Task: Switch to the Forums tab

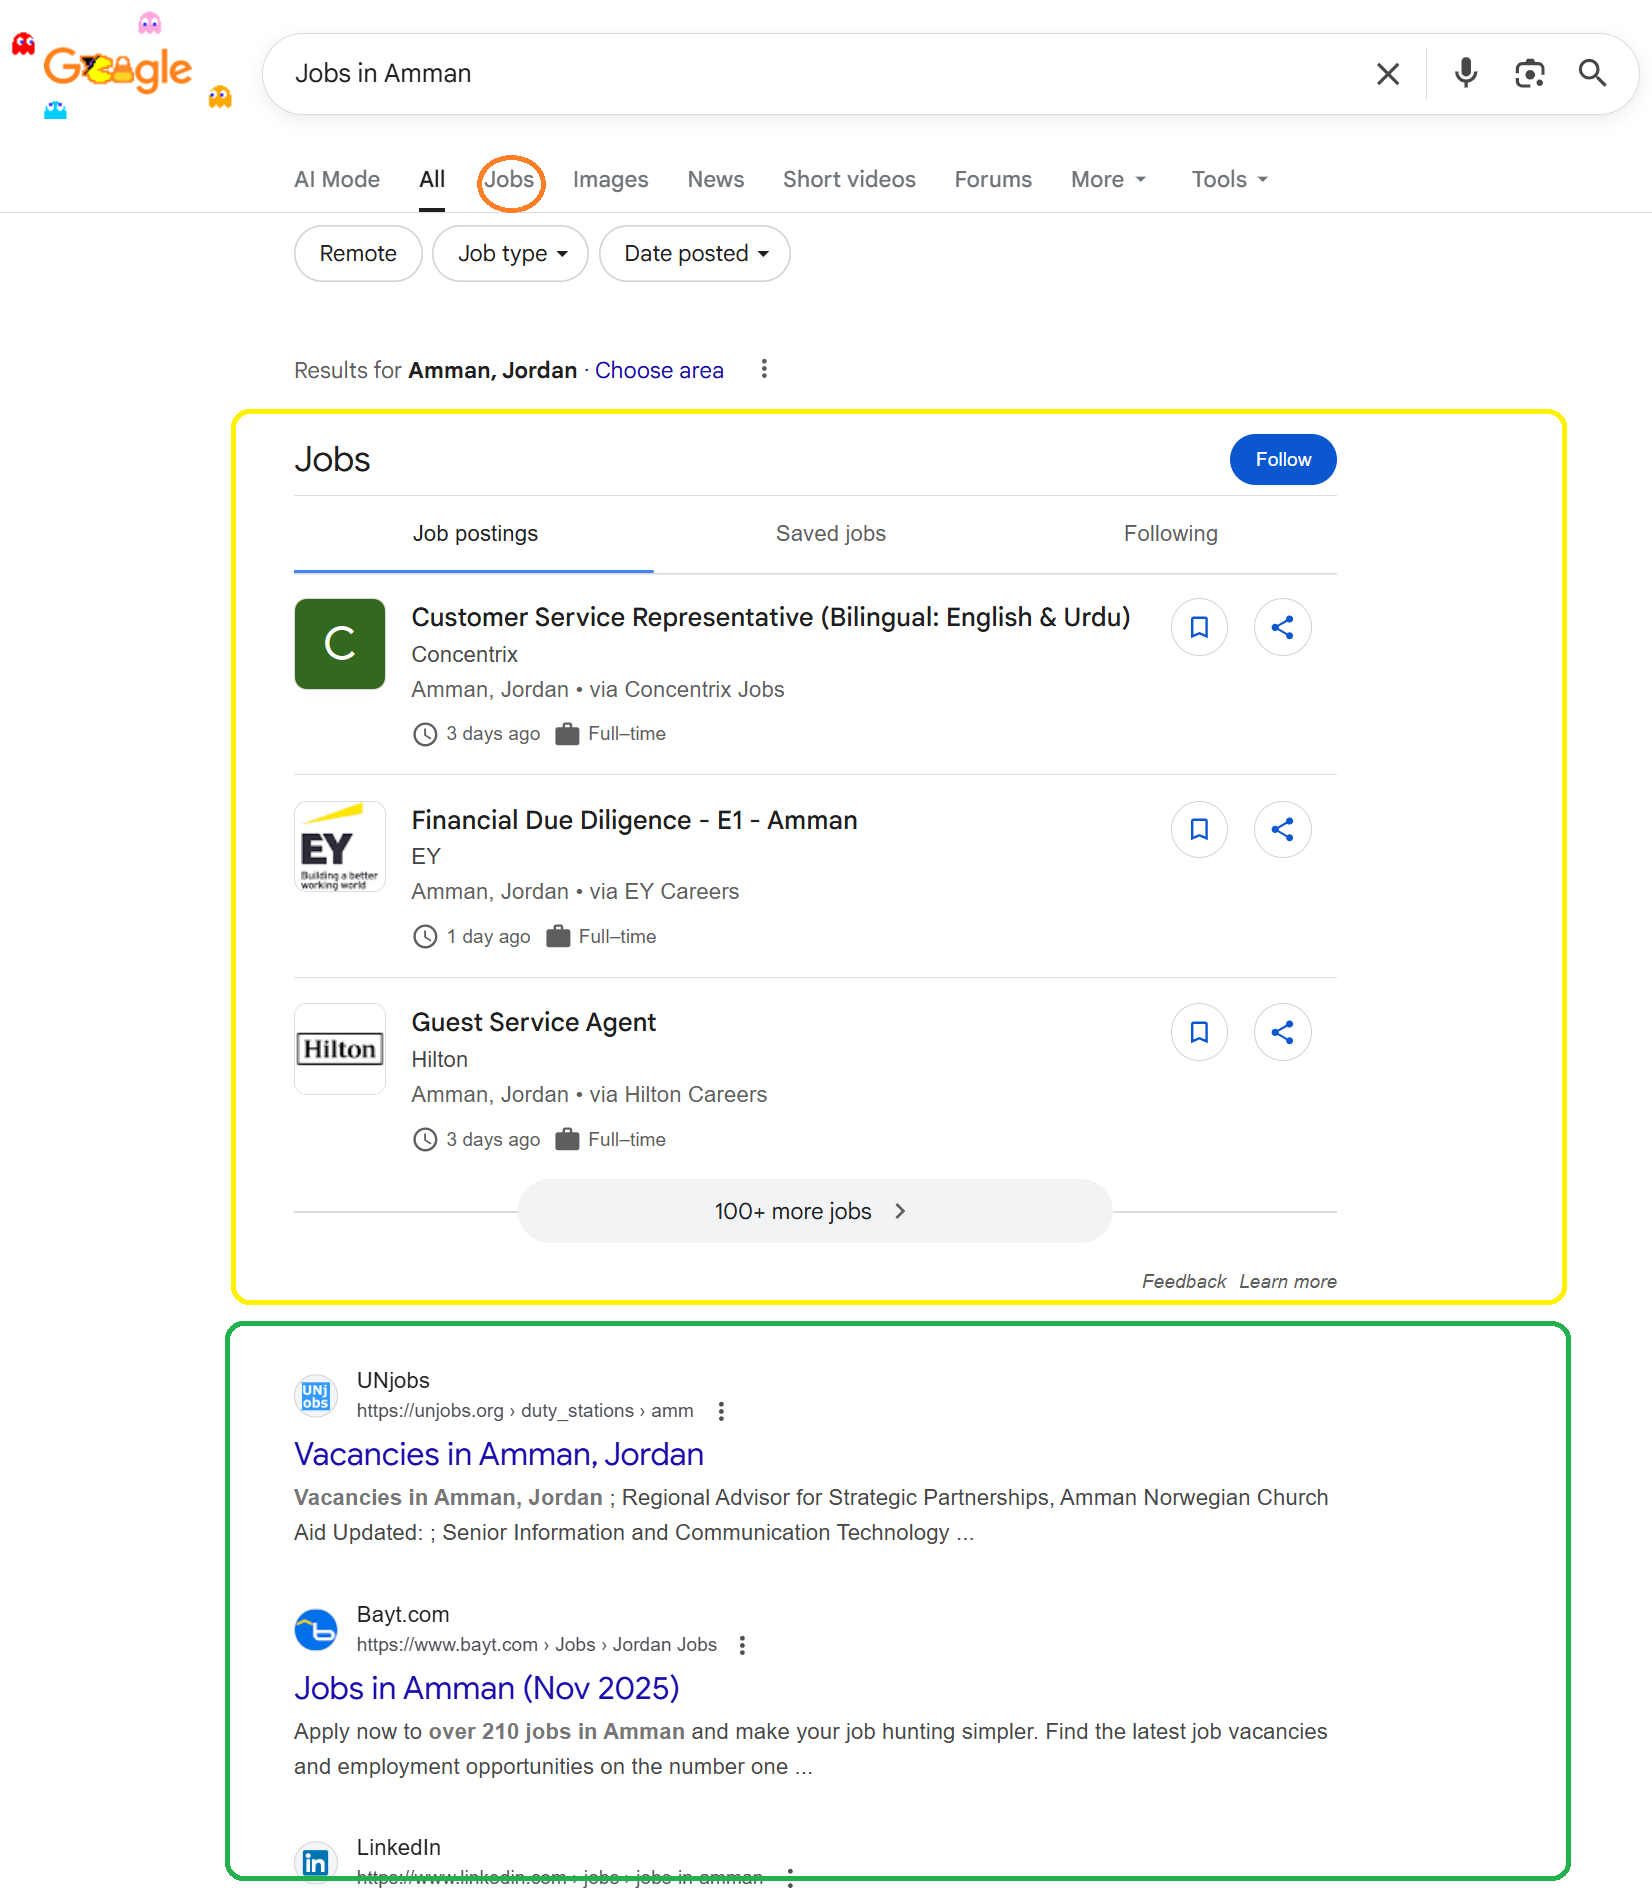Action: click(993, 180)
